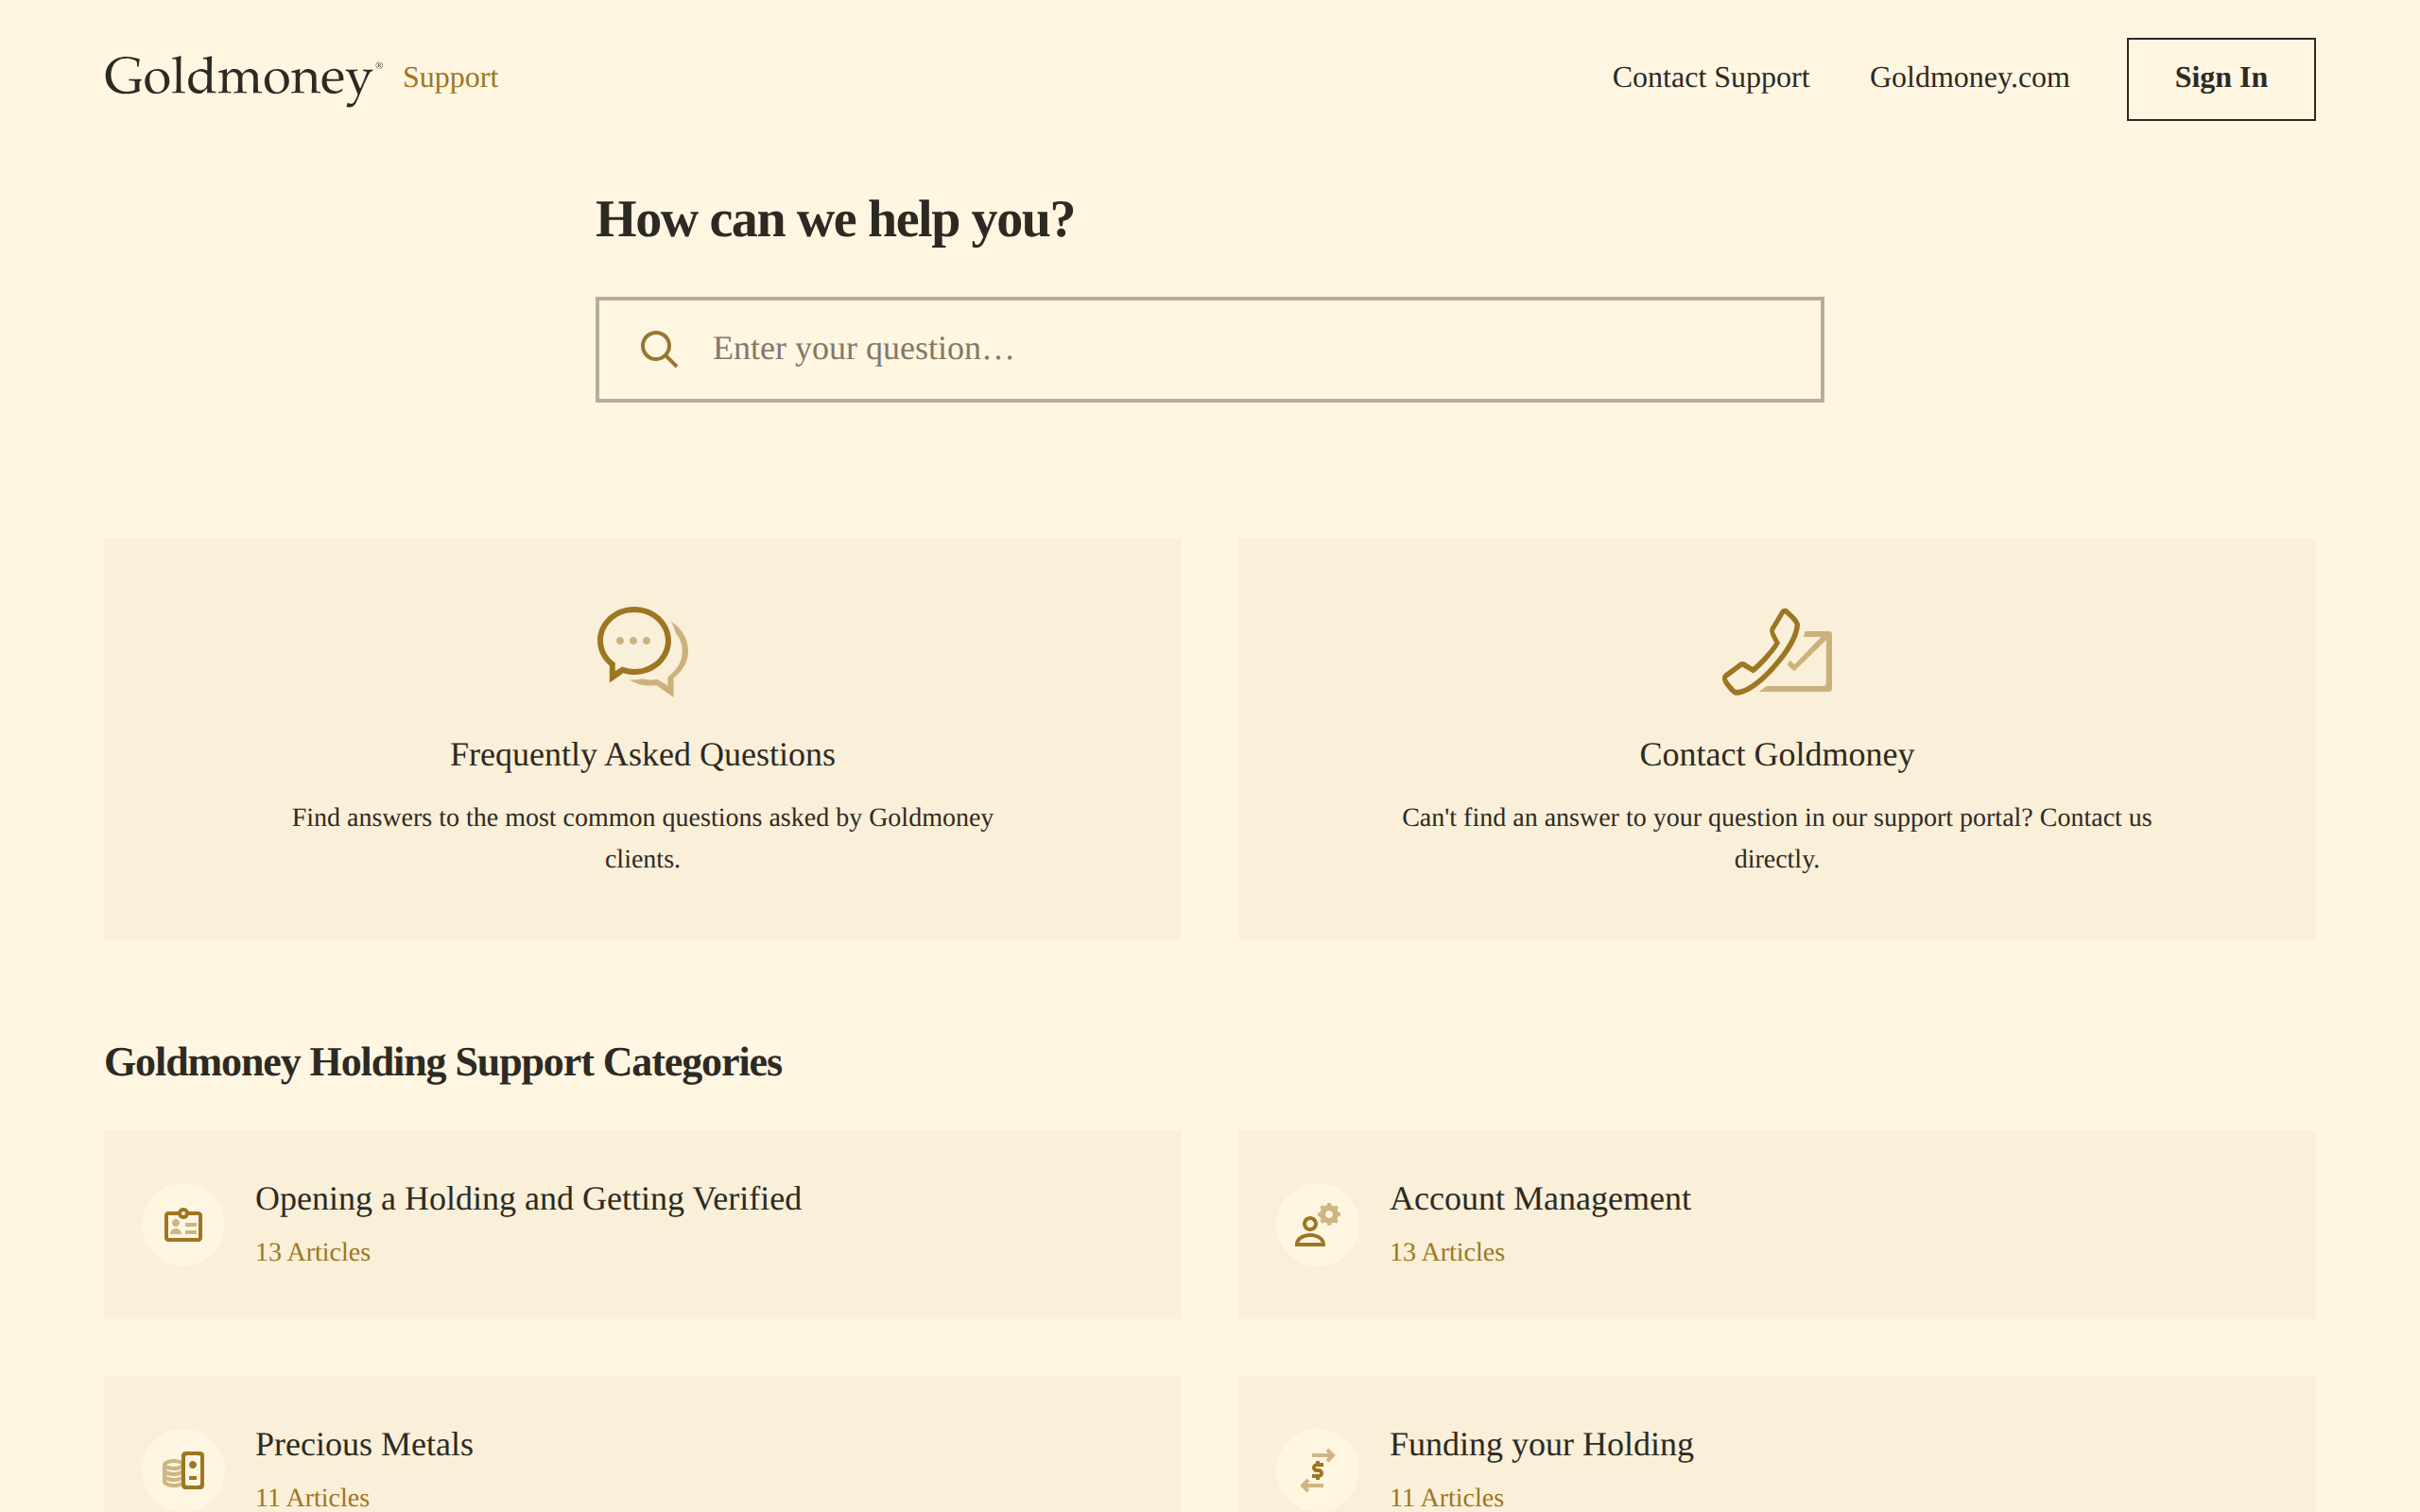Click the Precious Metals coins icon
Screen dimensions: 2420x1512
pos(183,1470)
